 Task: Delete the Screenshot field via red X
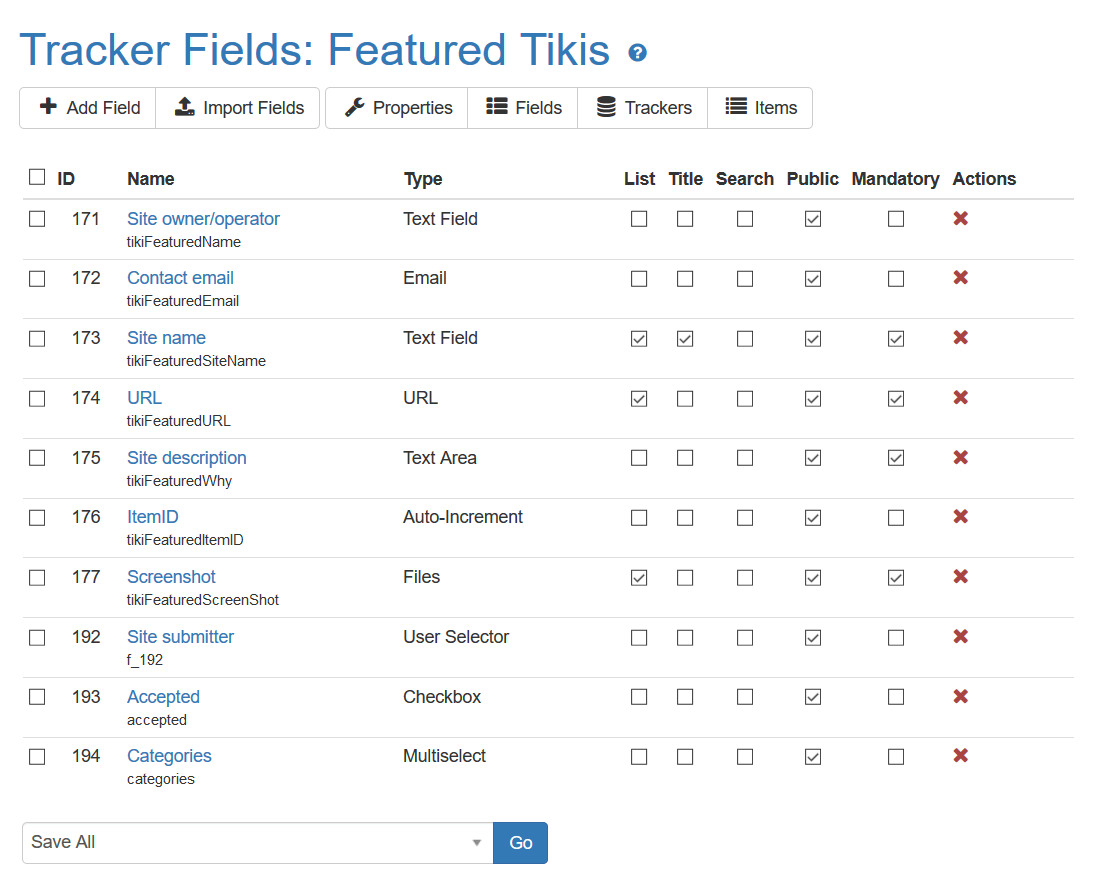pos(960,576)
